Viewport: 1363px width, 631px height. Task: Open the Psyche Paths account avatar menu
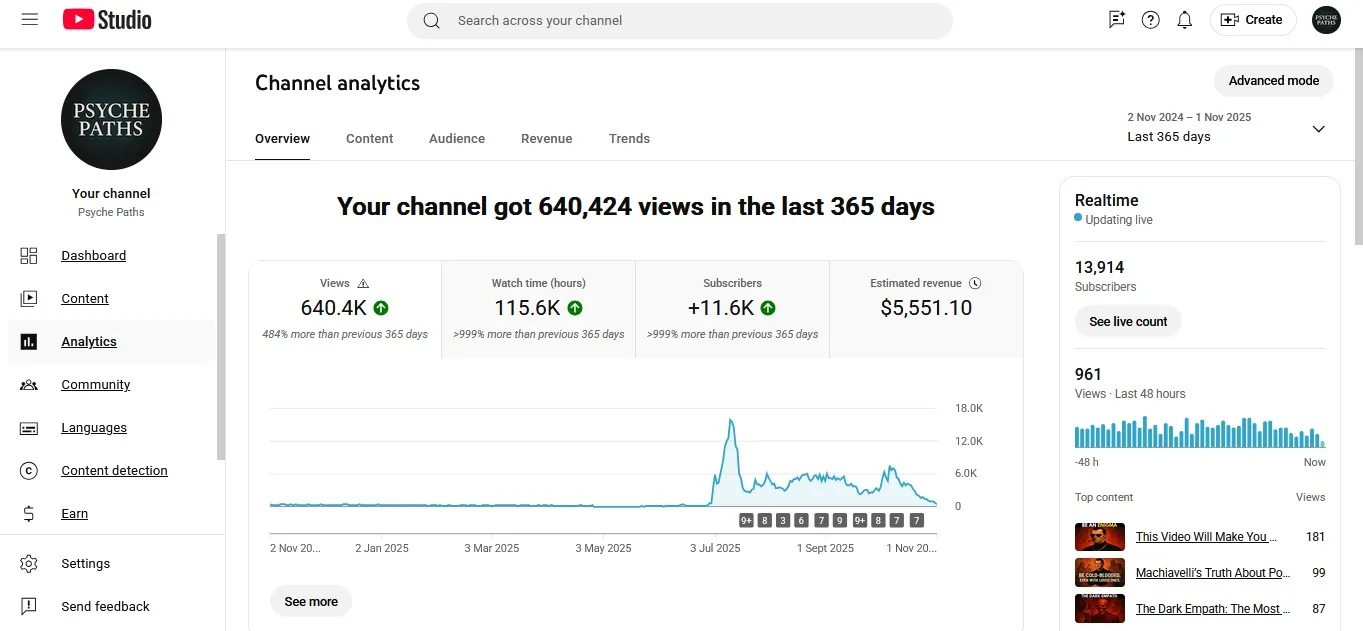point(1326,20)
